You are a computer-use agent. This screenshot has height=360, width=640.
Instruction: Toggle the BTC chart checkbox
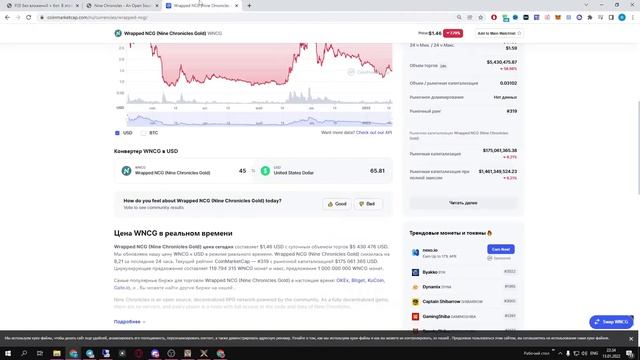143,133
